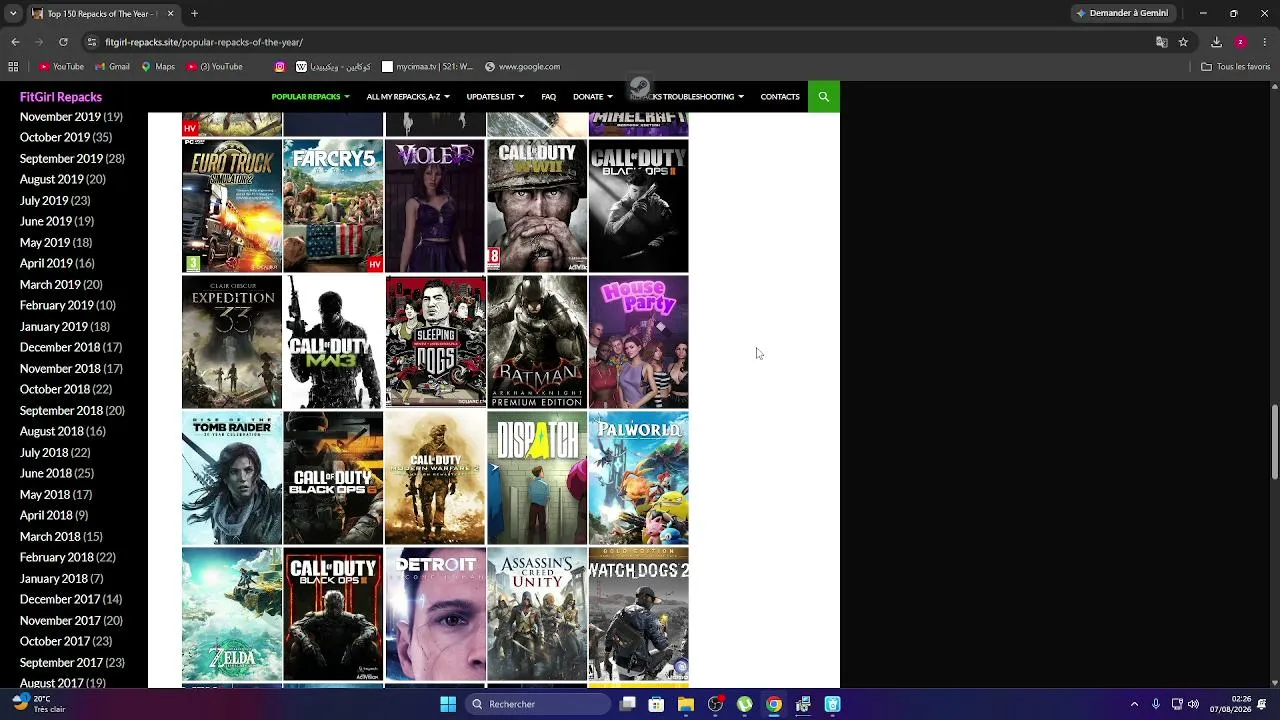Open the Sleeping Dogs game cover

[435, 342]
